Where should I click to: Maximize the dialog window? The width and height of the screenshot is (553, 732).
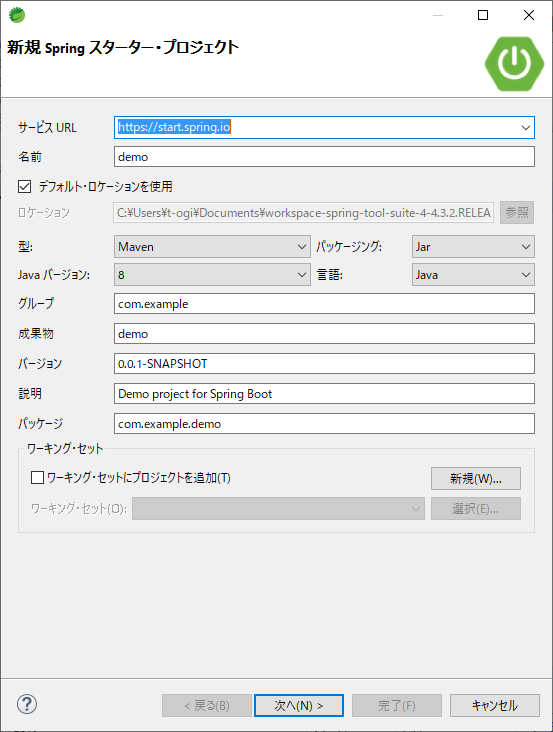483,15
